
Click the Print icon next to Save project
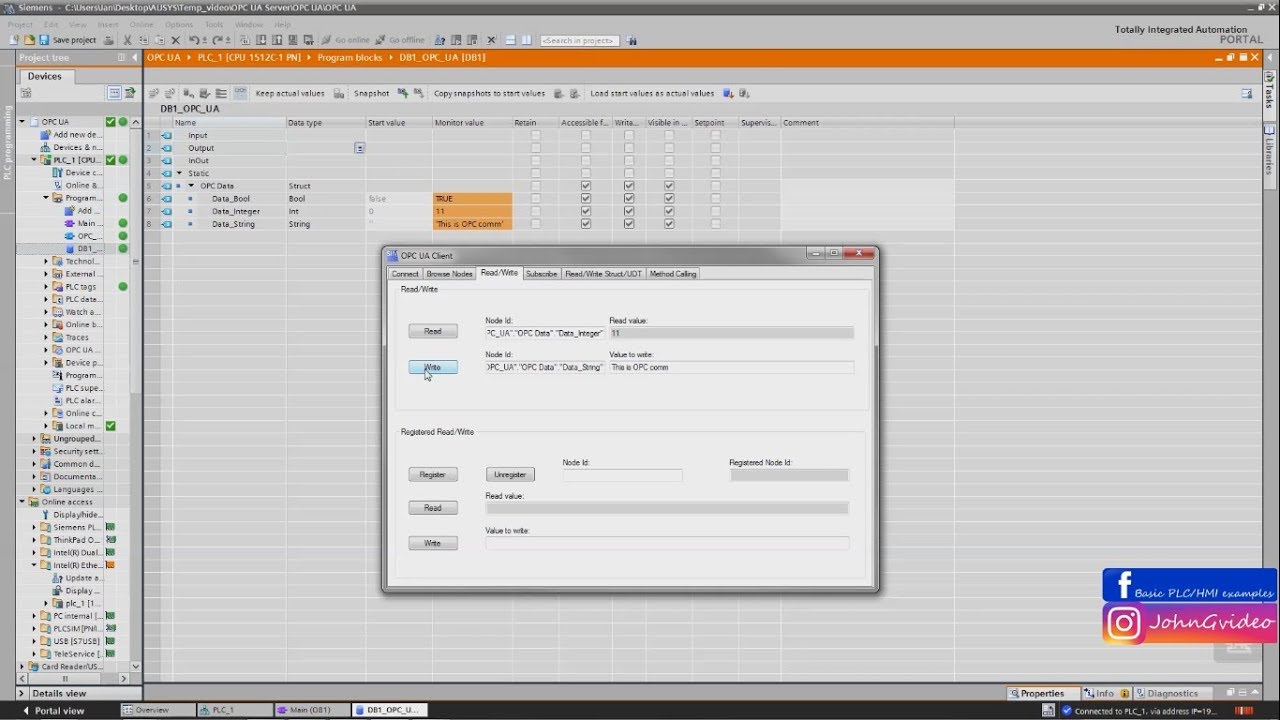(108, 40)
